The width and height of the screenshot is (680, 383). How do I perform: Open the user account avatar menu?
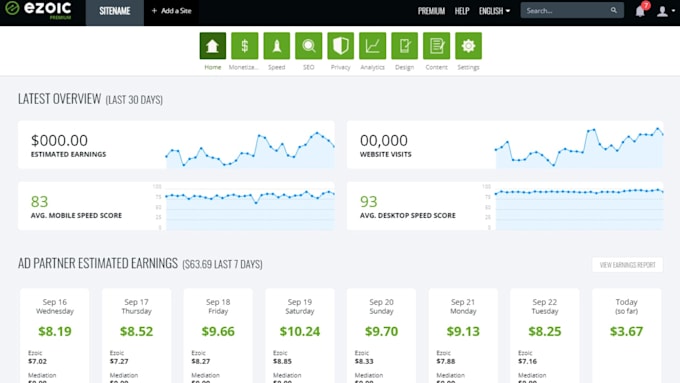[666, 11]
